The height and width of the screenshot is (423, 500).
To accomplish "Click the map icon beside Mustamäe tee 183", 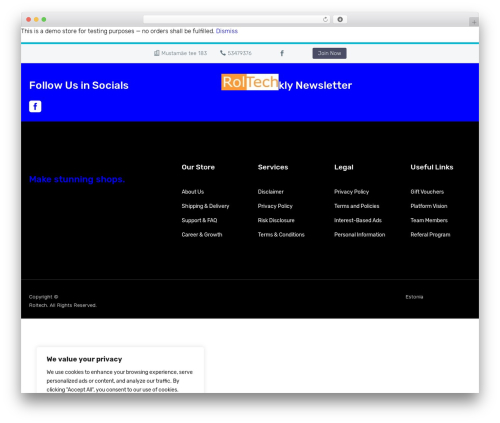I will 157,53.
